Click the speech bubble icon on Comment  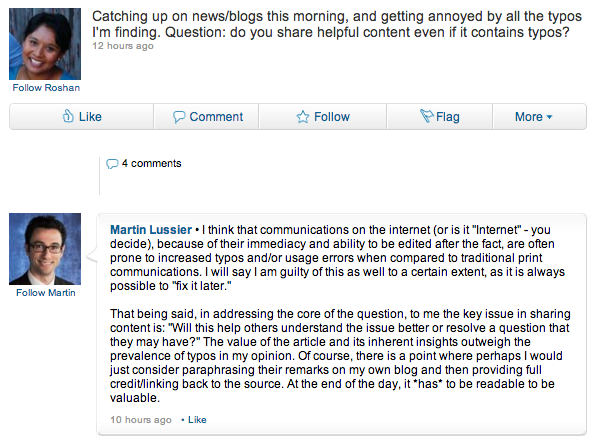179,117
